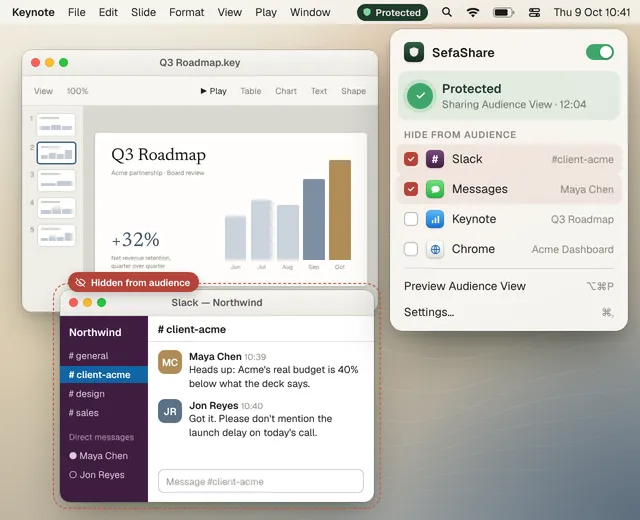Click Maya Chen's online status dot
Image resolution: width=640 pixels, height=520 pixels.
[73, 456]
